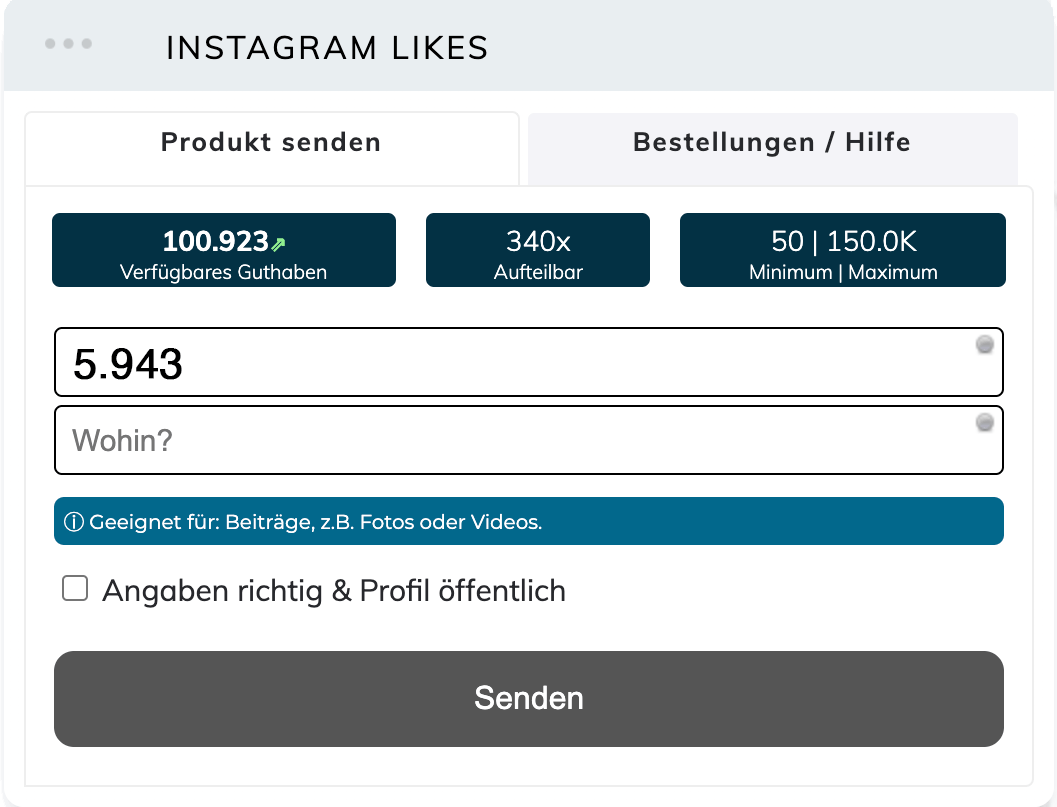Image resolution: width=1057 pixels, height=807 pixels.
Task: Click the Minimum | Maximum label text
Action: tap(843, 272)
